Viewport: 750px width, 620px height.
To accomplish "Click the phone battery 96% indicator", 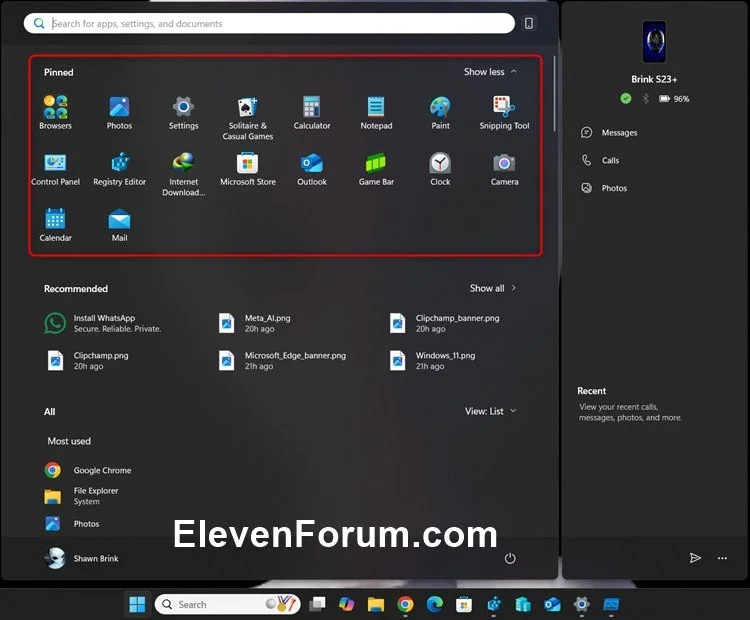I will (674, 99).
